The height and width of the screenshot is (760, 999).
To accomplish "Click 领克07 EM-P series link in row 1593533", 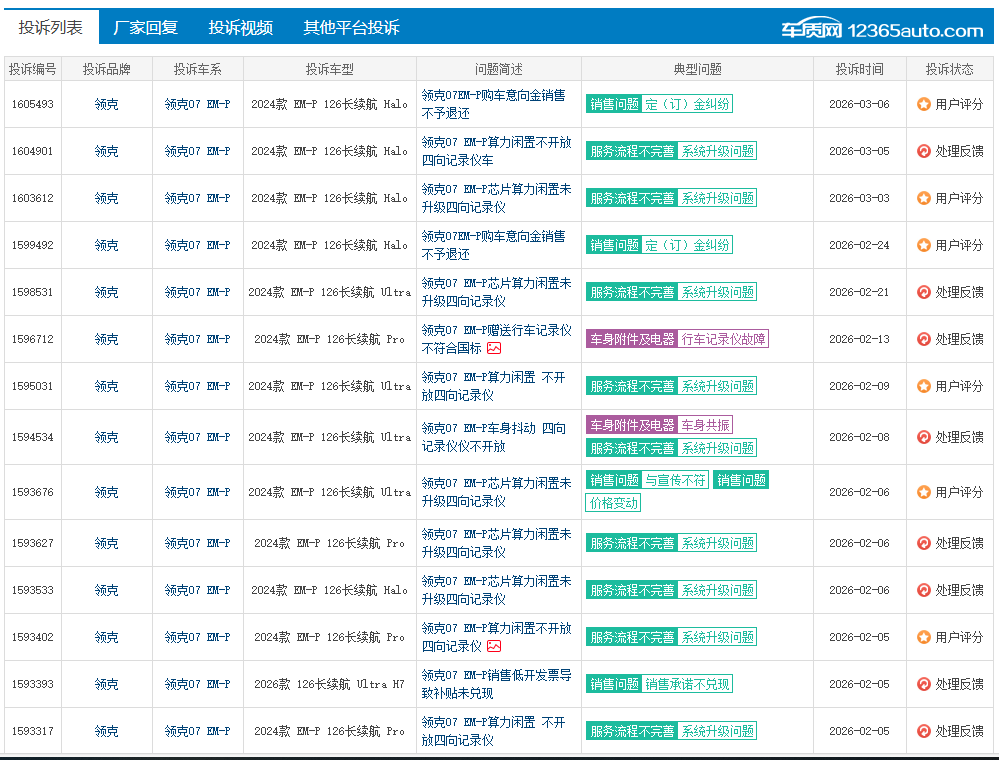I will coord(197,590).
